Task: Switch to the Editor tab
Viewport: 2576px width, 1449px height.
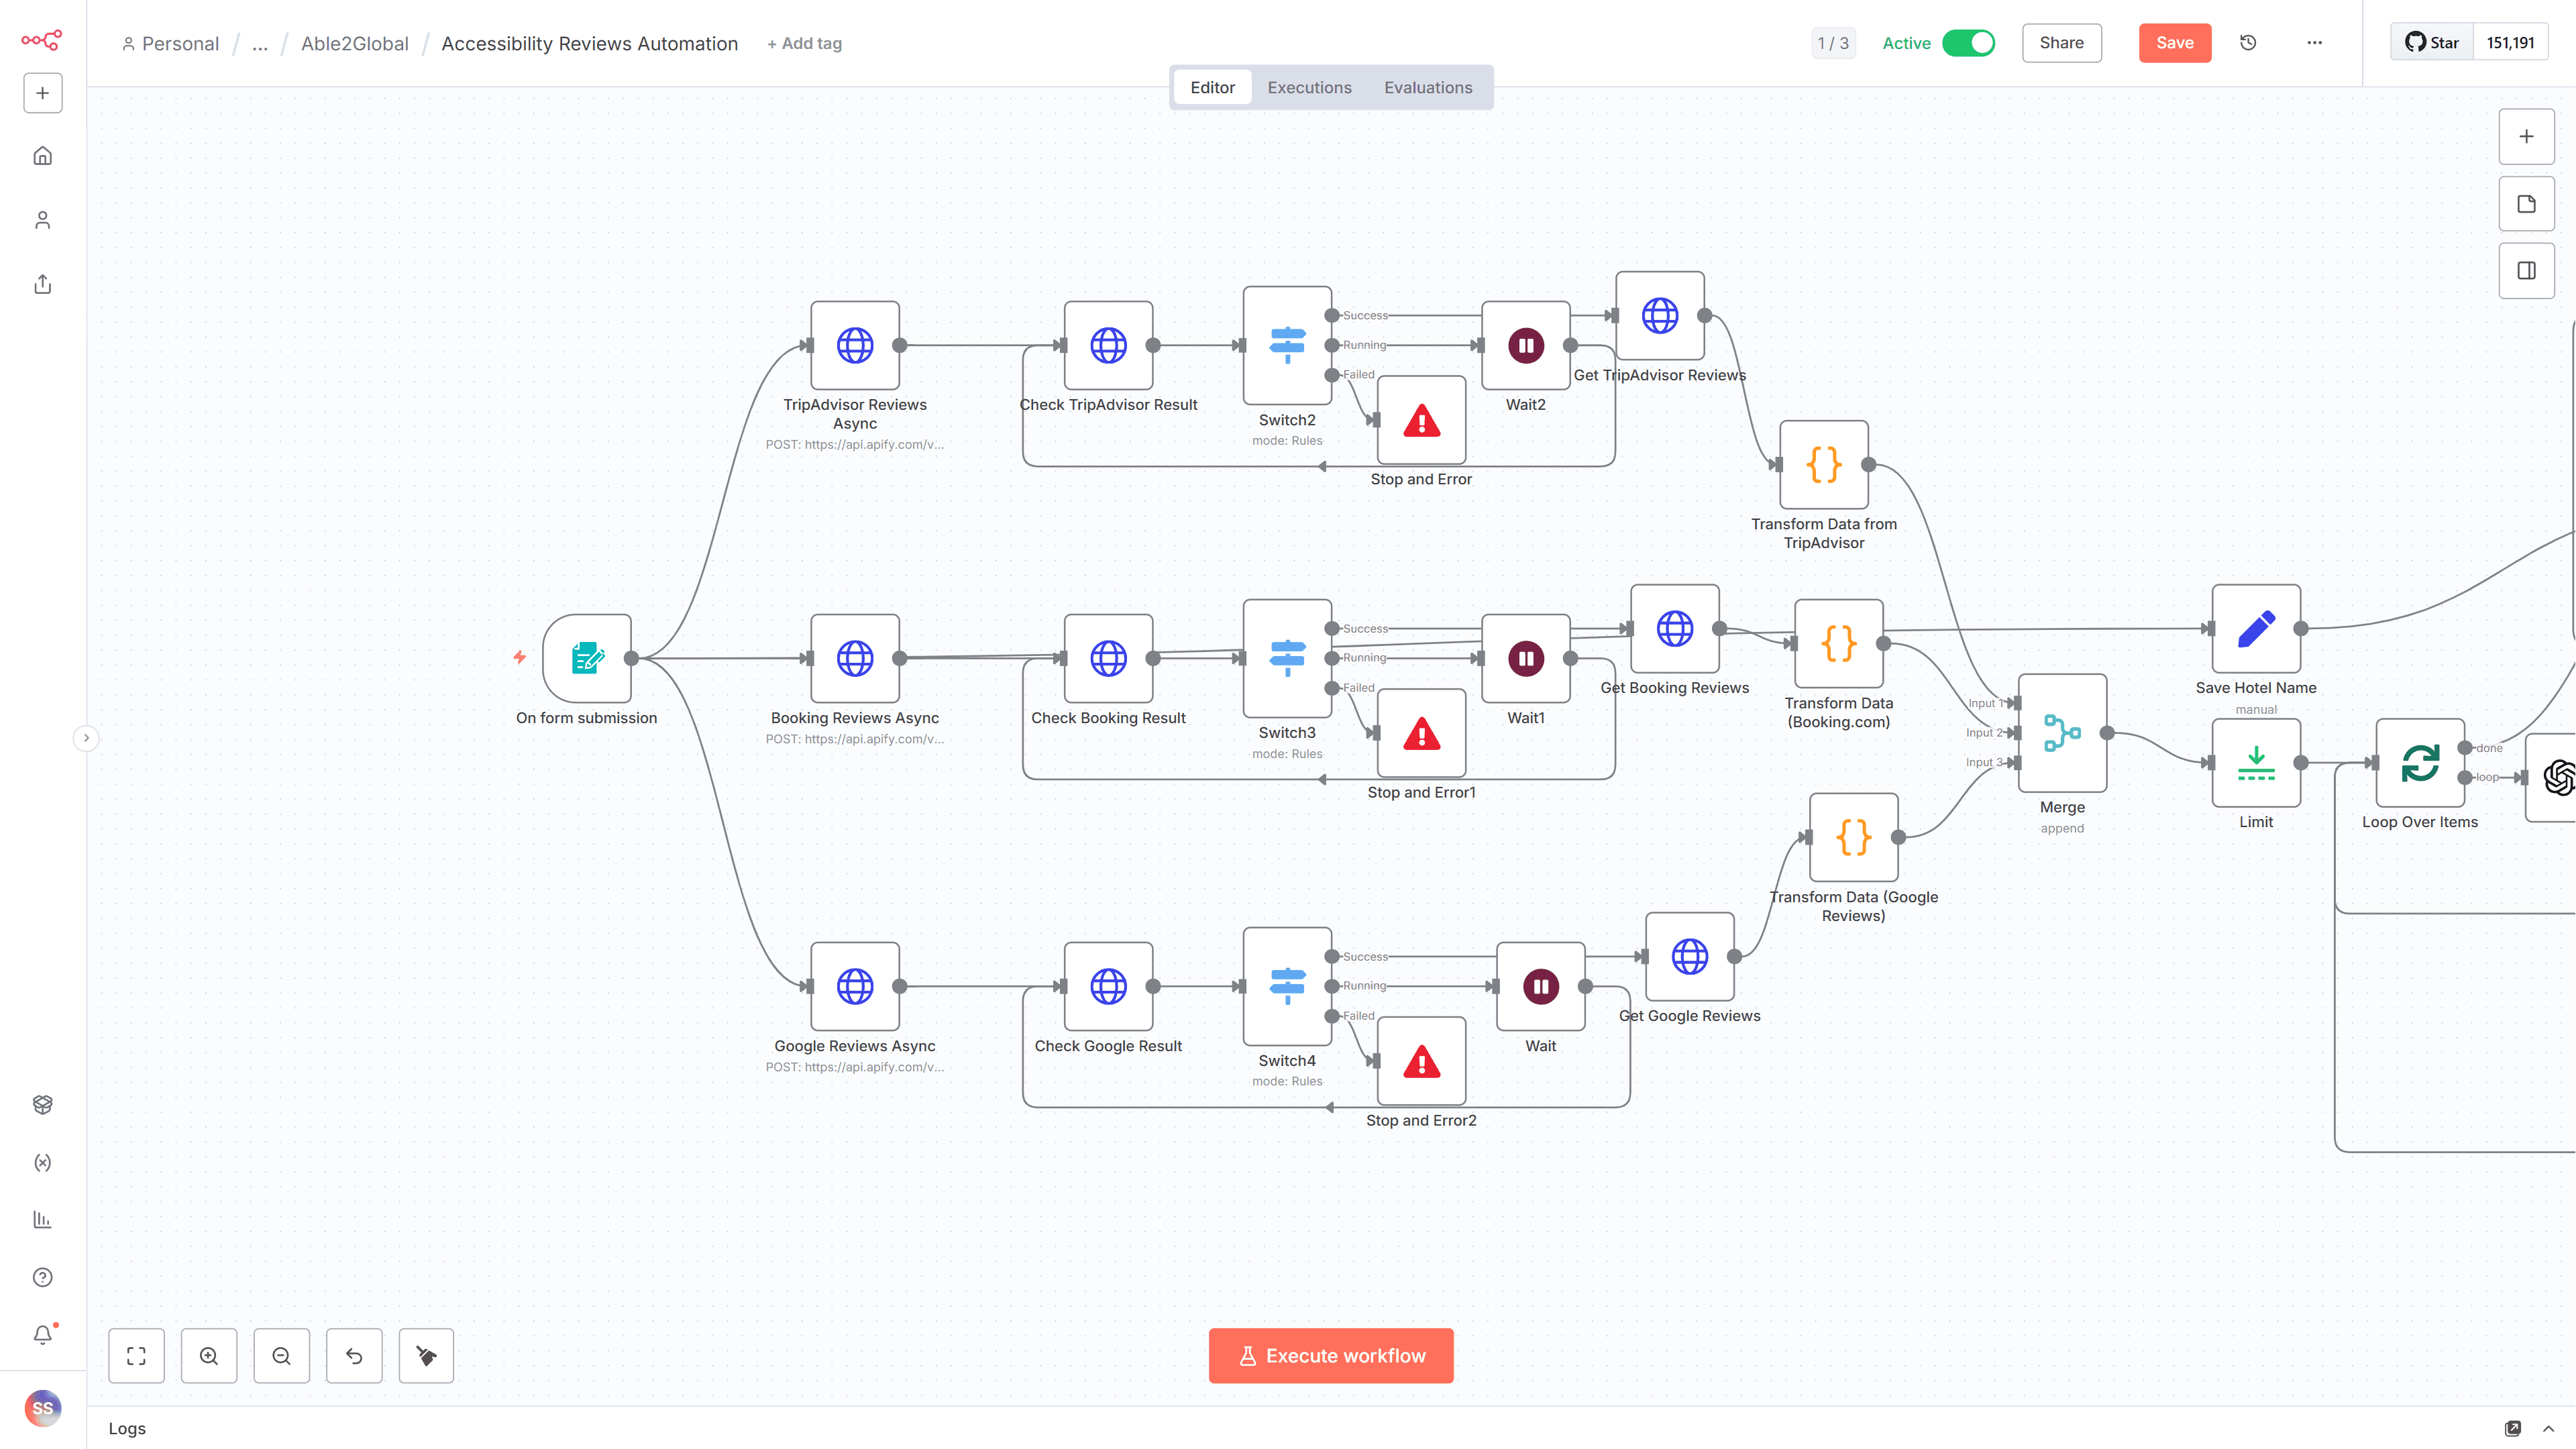Action: tap(1212, 88)
